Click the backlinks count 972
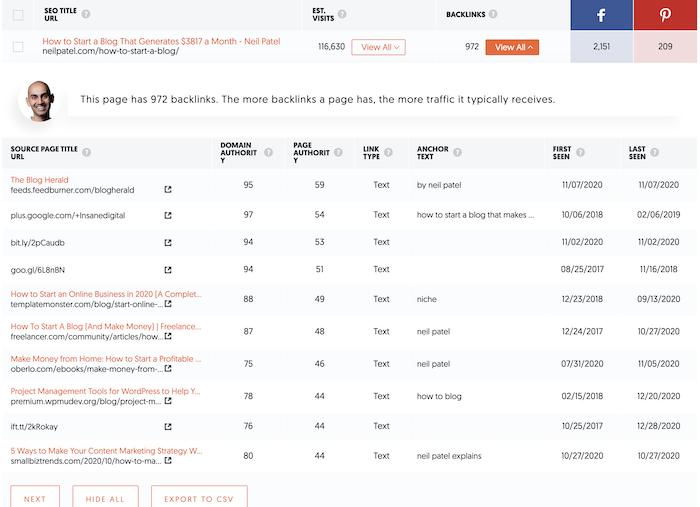 pos(472,46)
